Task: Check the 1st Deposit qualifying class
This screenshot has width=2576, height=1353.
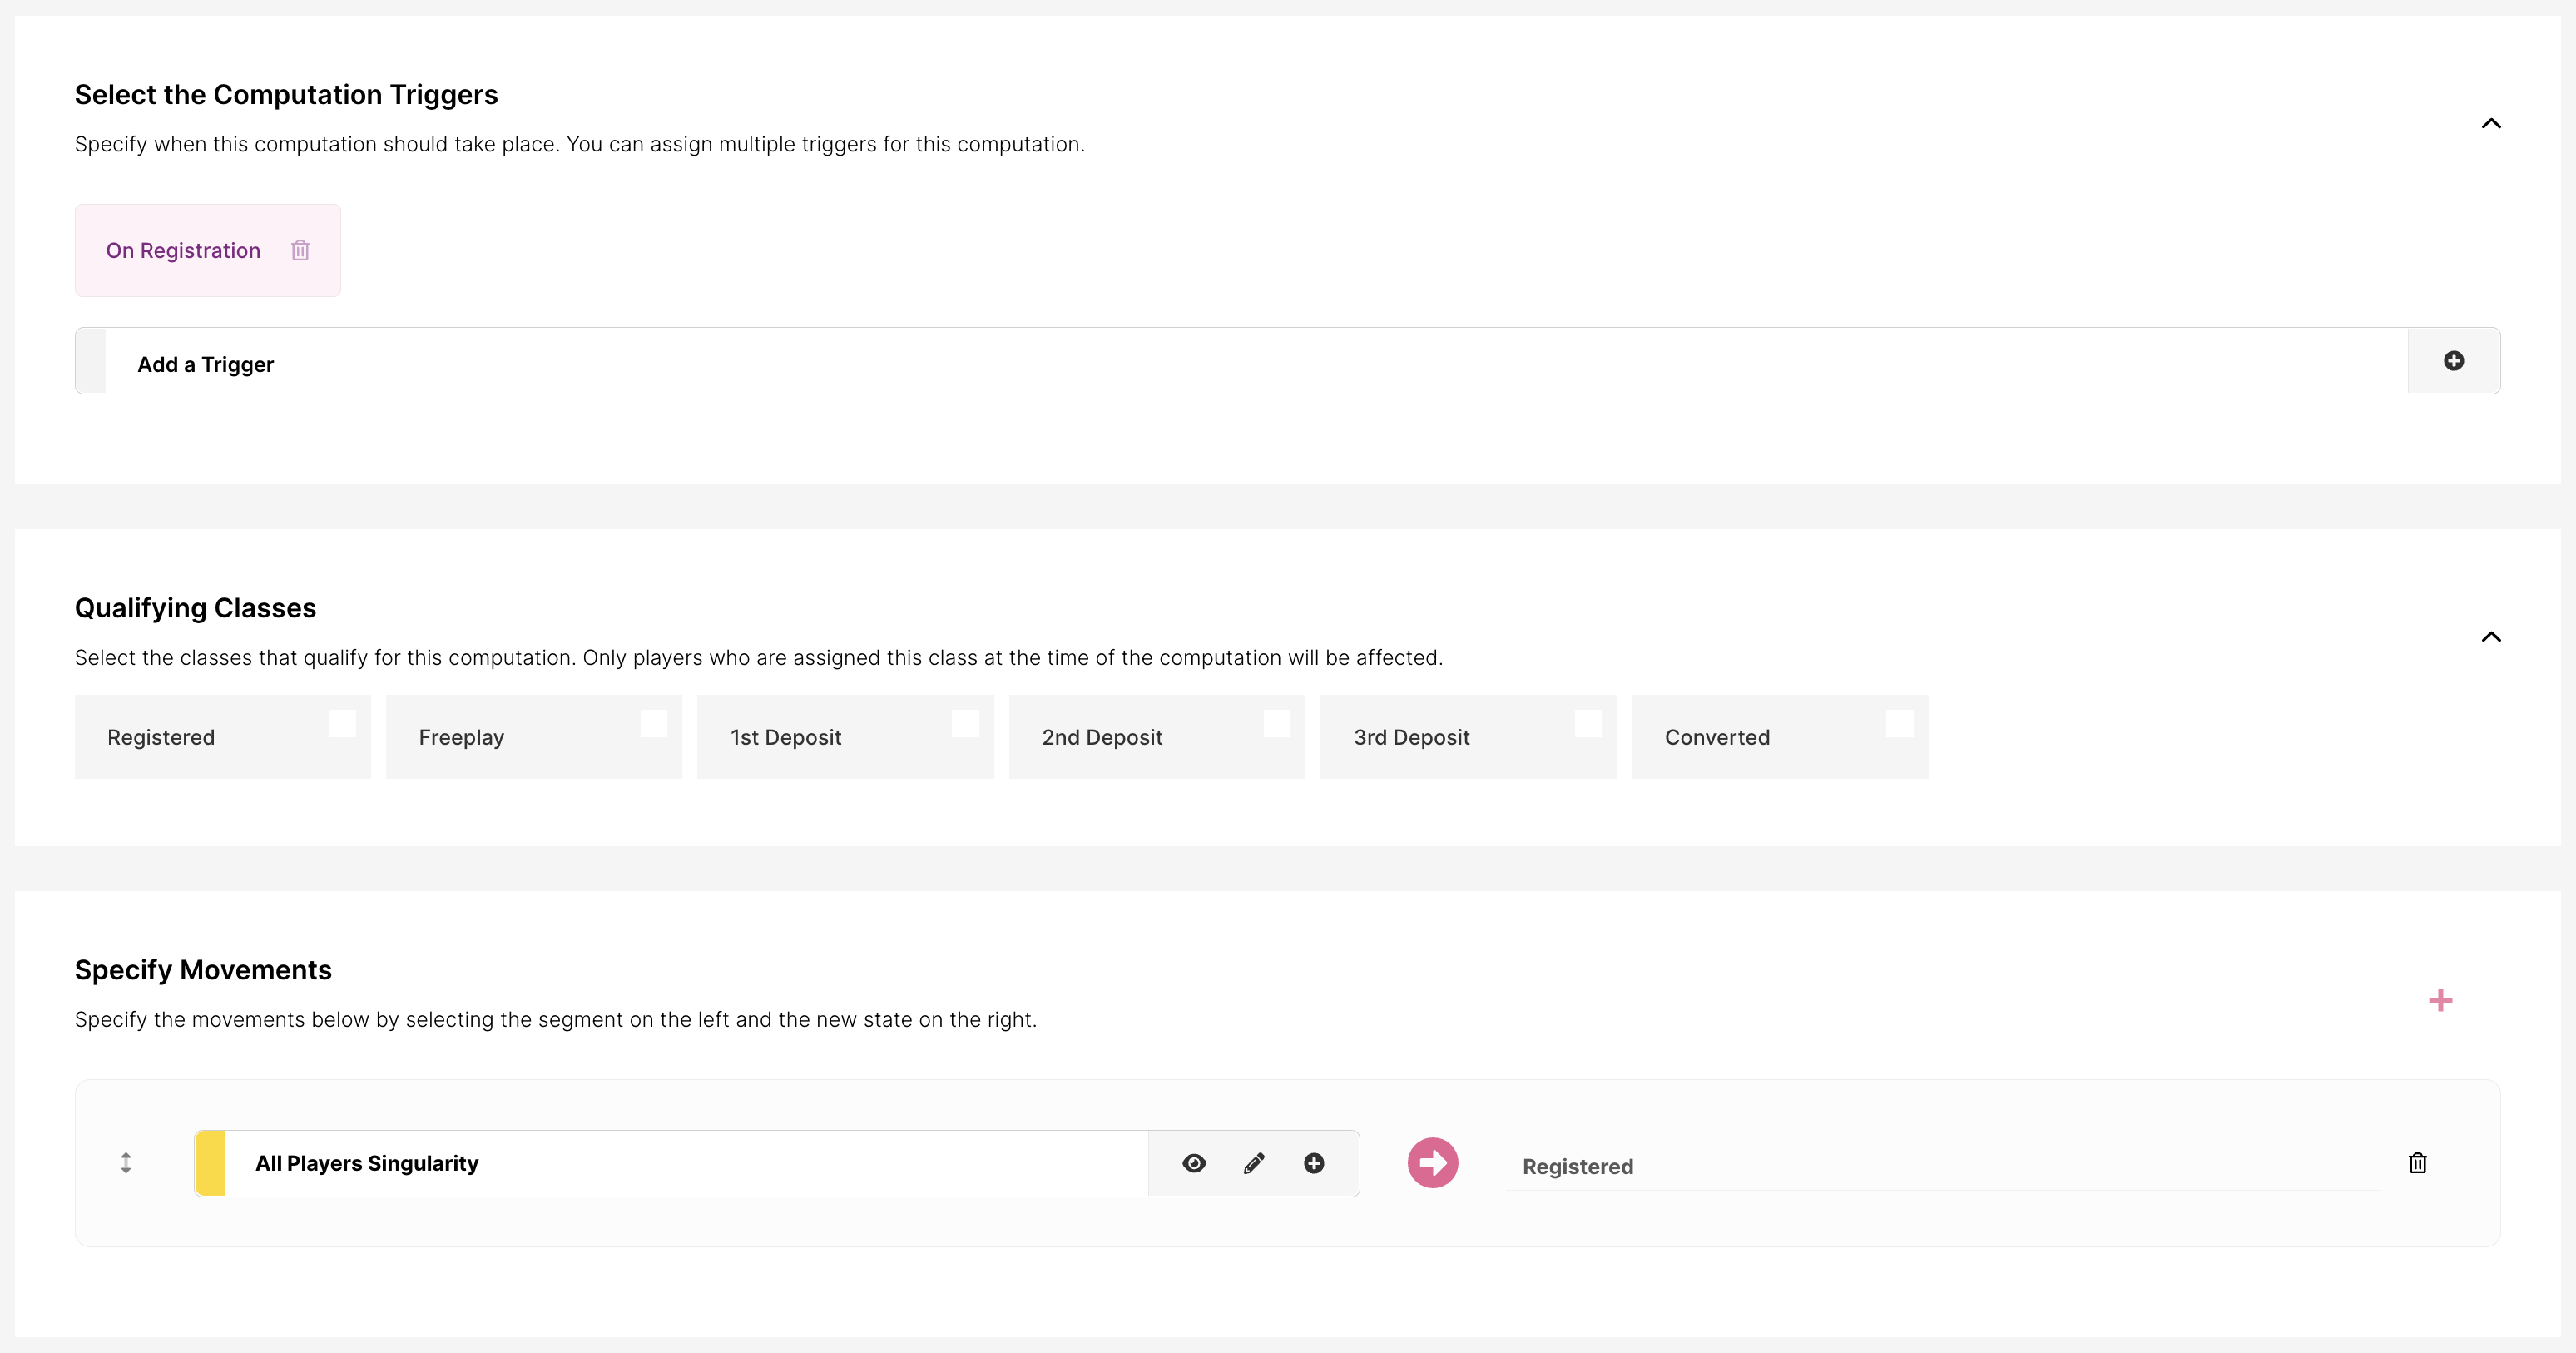Action: pos(965,723)
